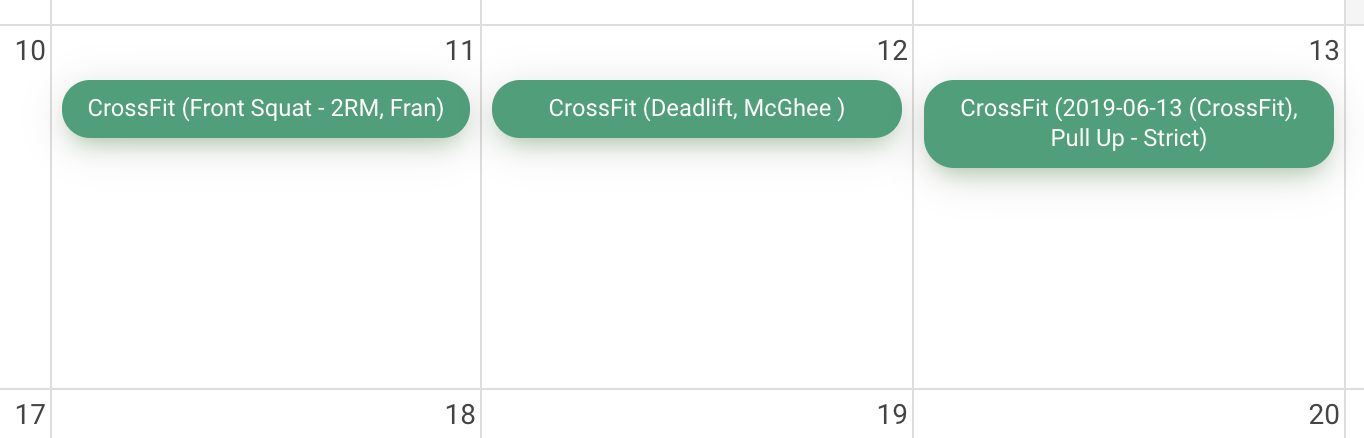Open the CrossFit Pull Up - Strict event
1364x438 pixels.
(1129, 123)
